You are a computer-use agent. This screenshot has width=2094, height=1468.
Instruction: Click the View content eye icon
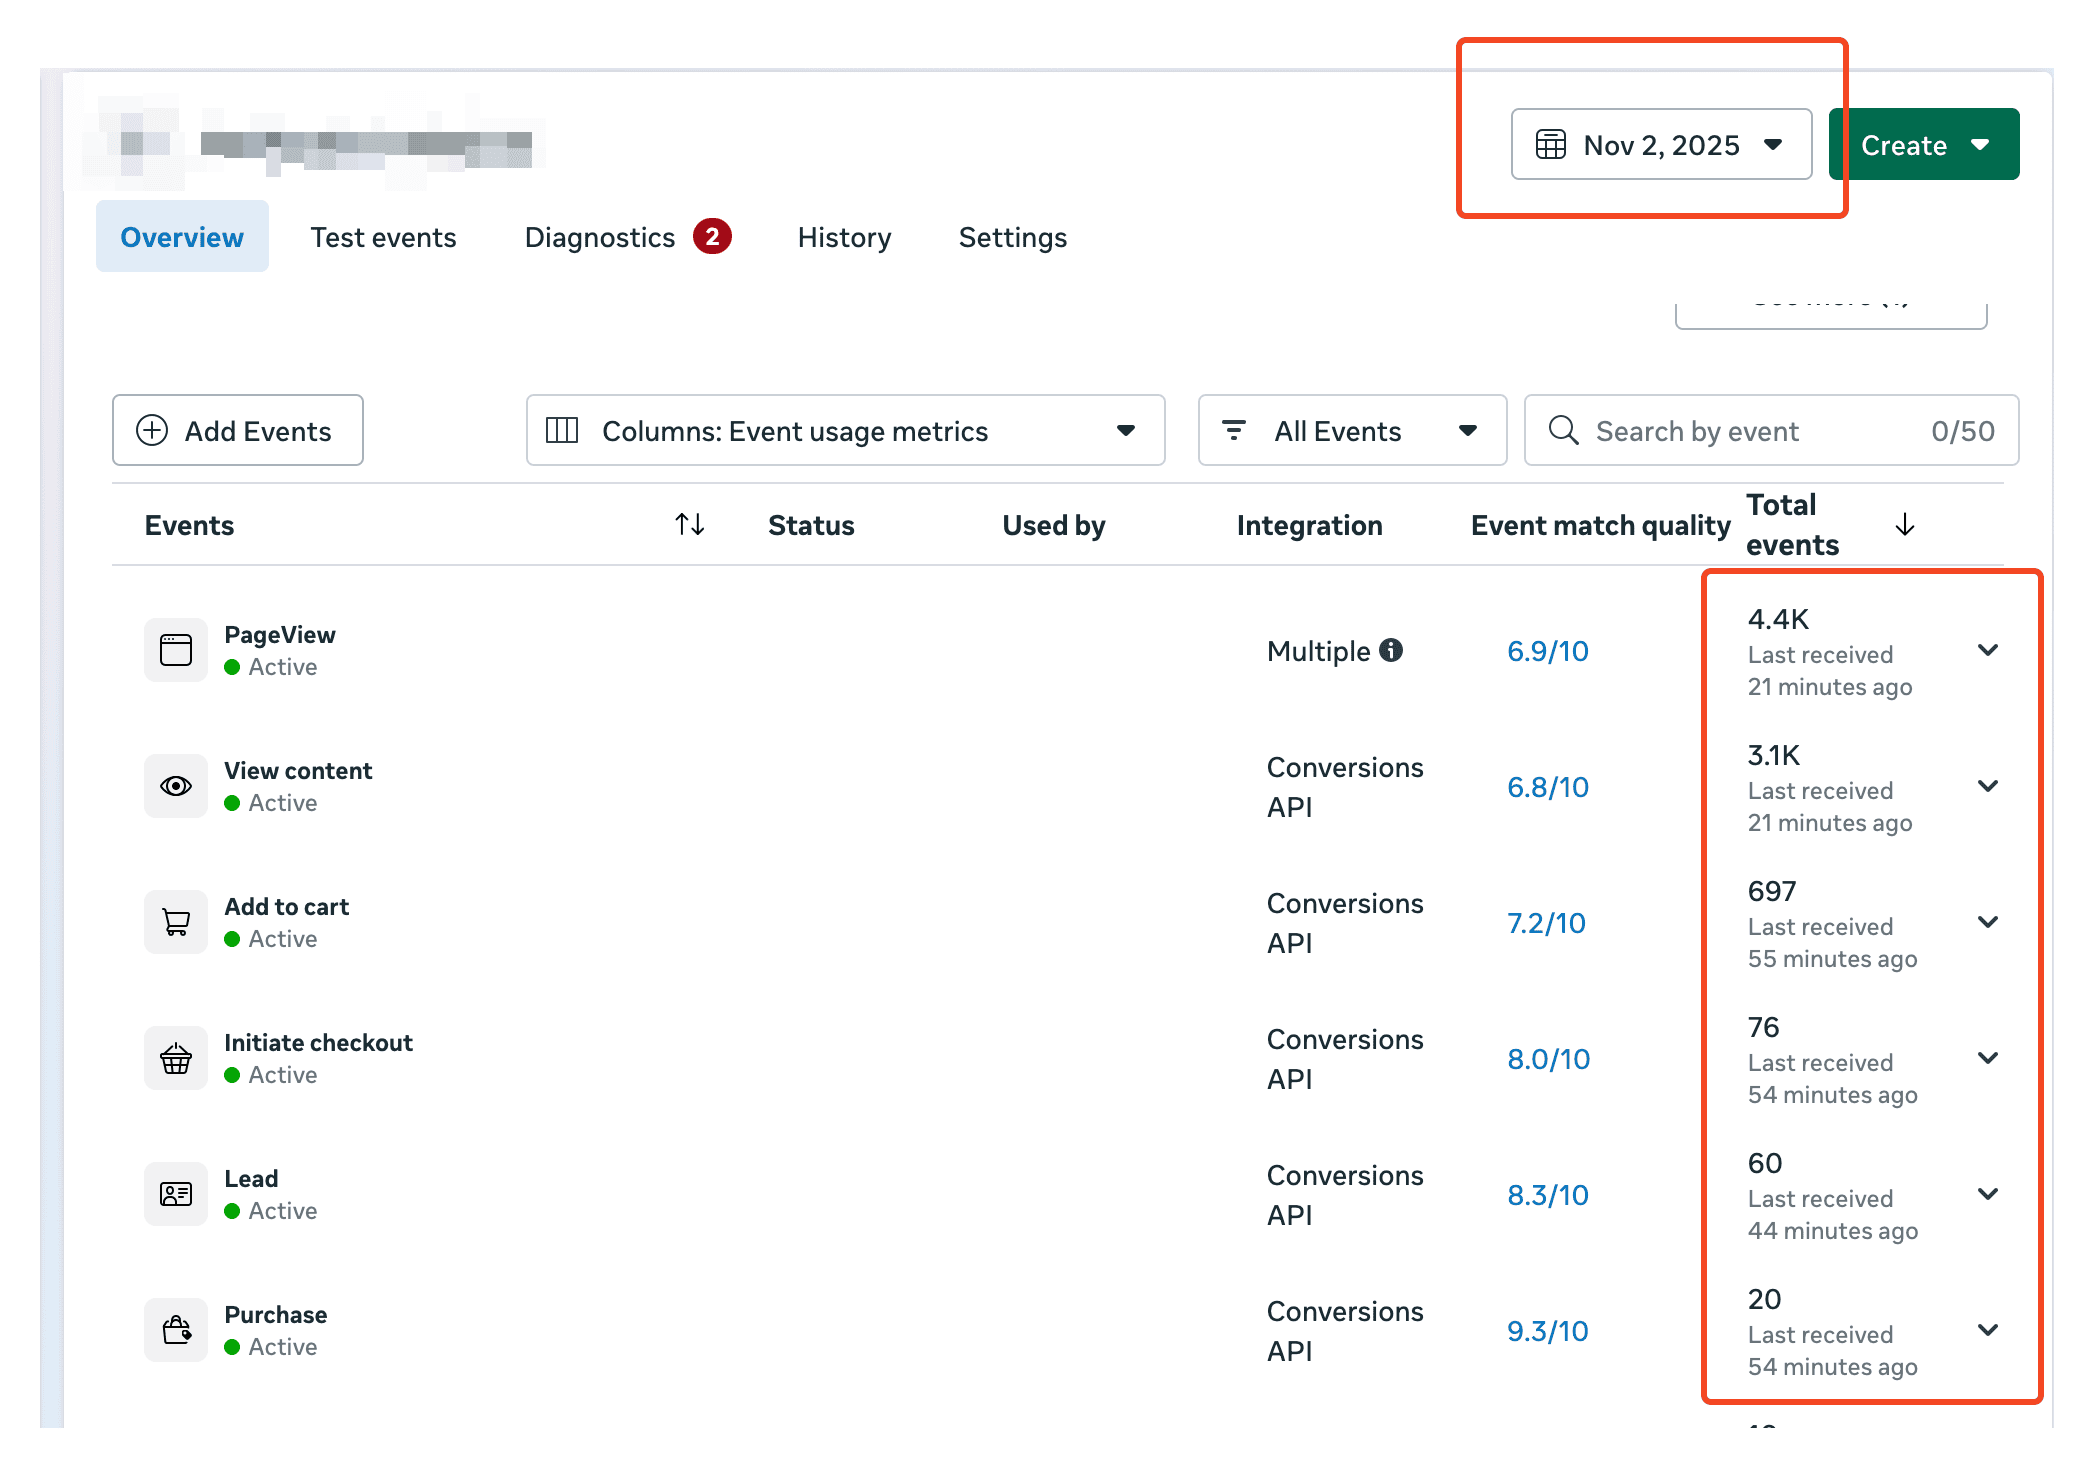pos(176,786)
